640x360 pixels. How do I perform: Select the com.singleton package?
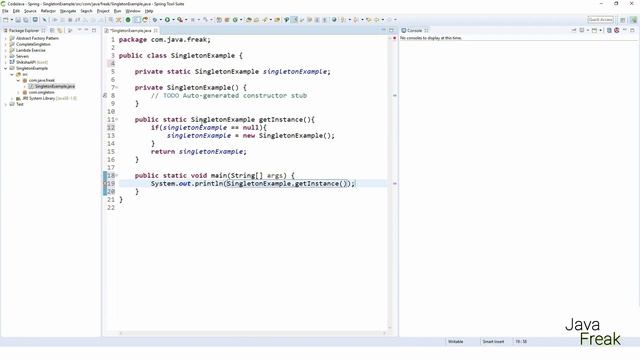(x=41, y=92)
